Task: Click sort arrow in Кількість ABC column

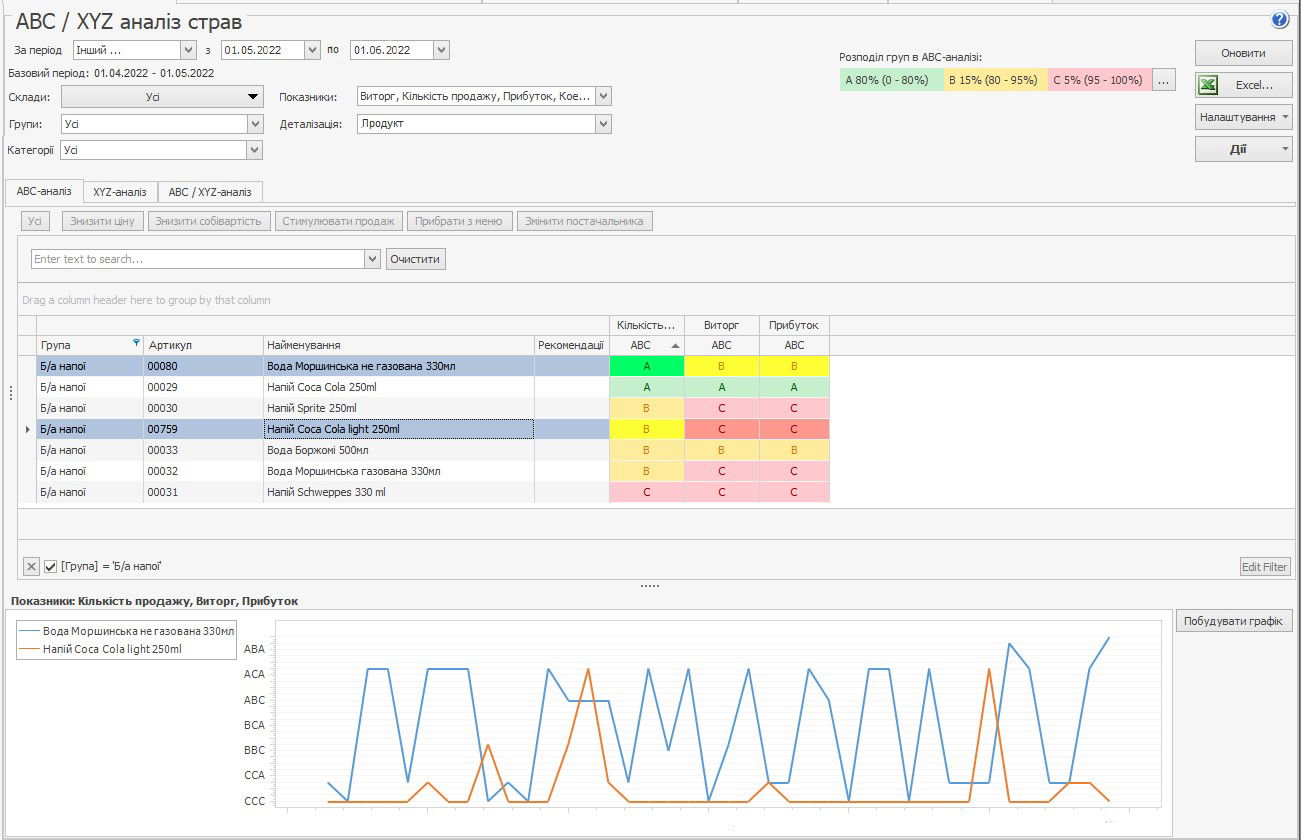Action: click(675, 345)
